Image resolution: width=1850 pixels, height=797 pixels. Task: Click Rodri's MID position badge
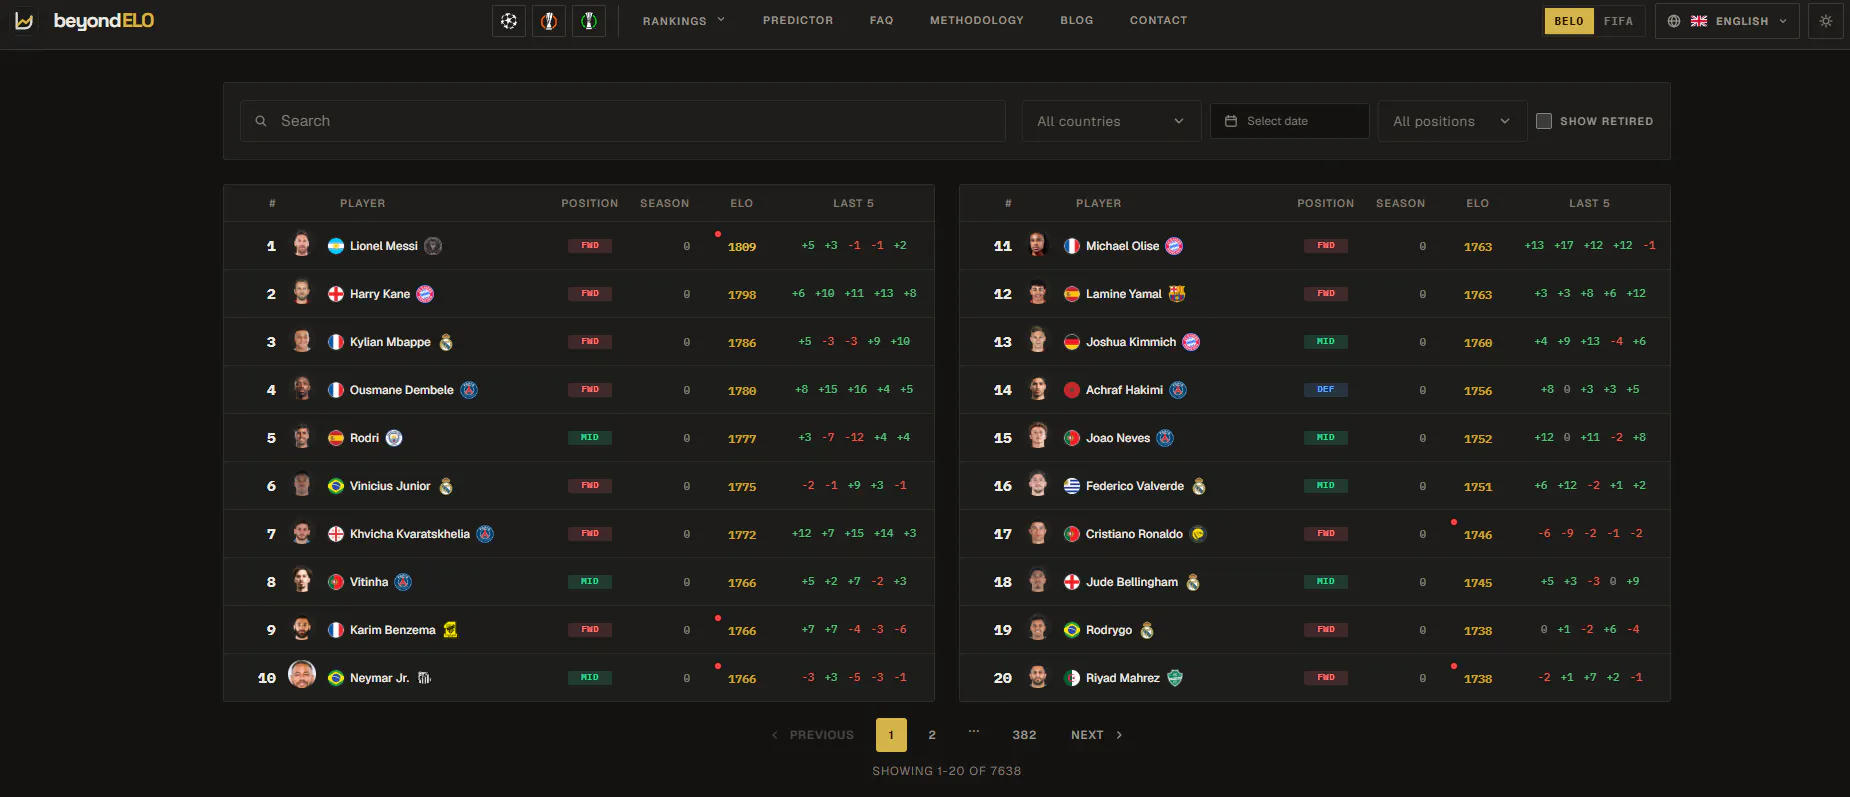tap(590, 438)
